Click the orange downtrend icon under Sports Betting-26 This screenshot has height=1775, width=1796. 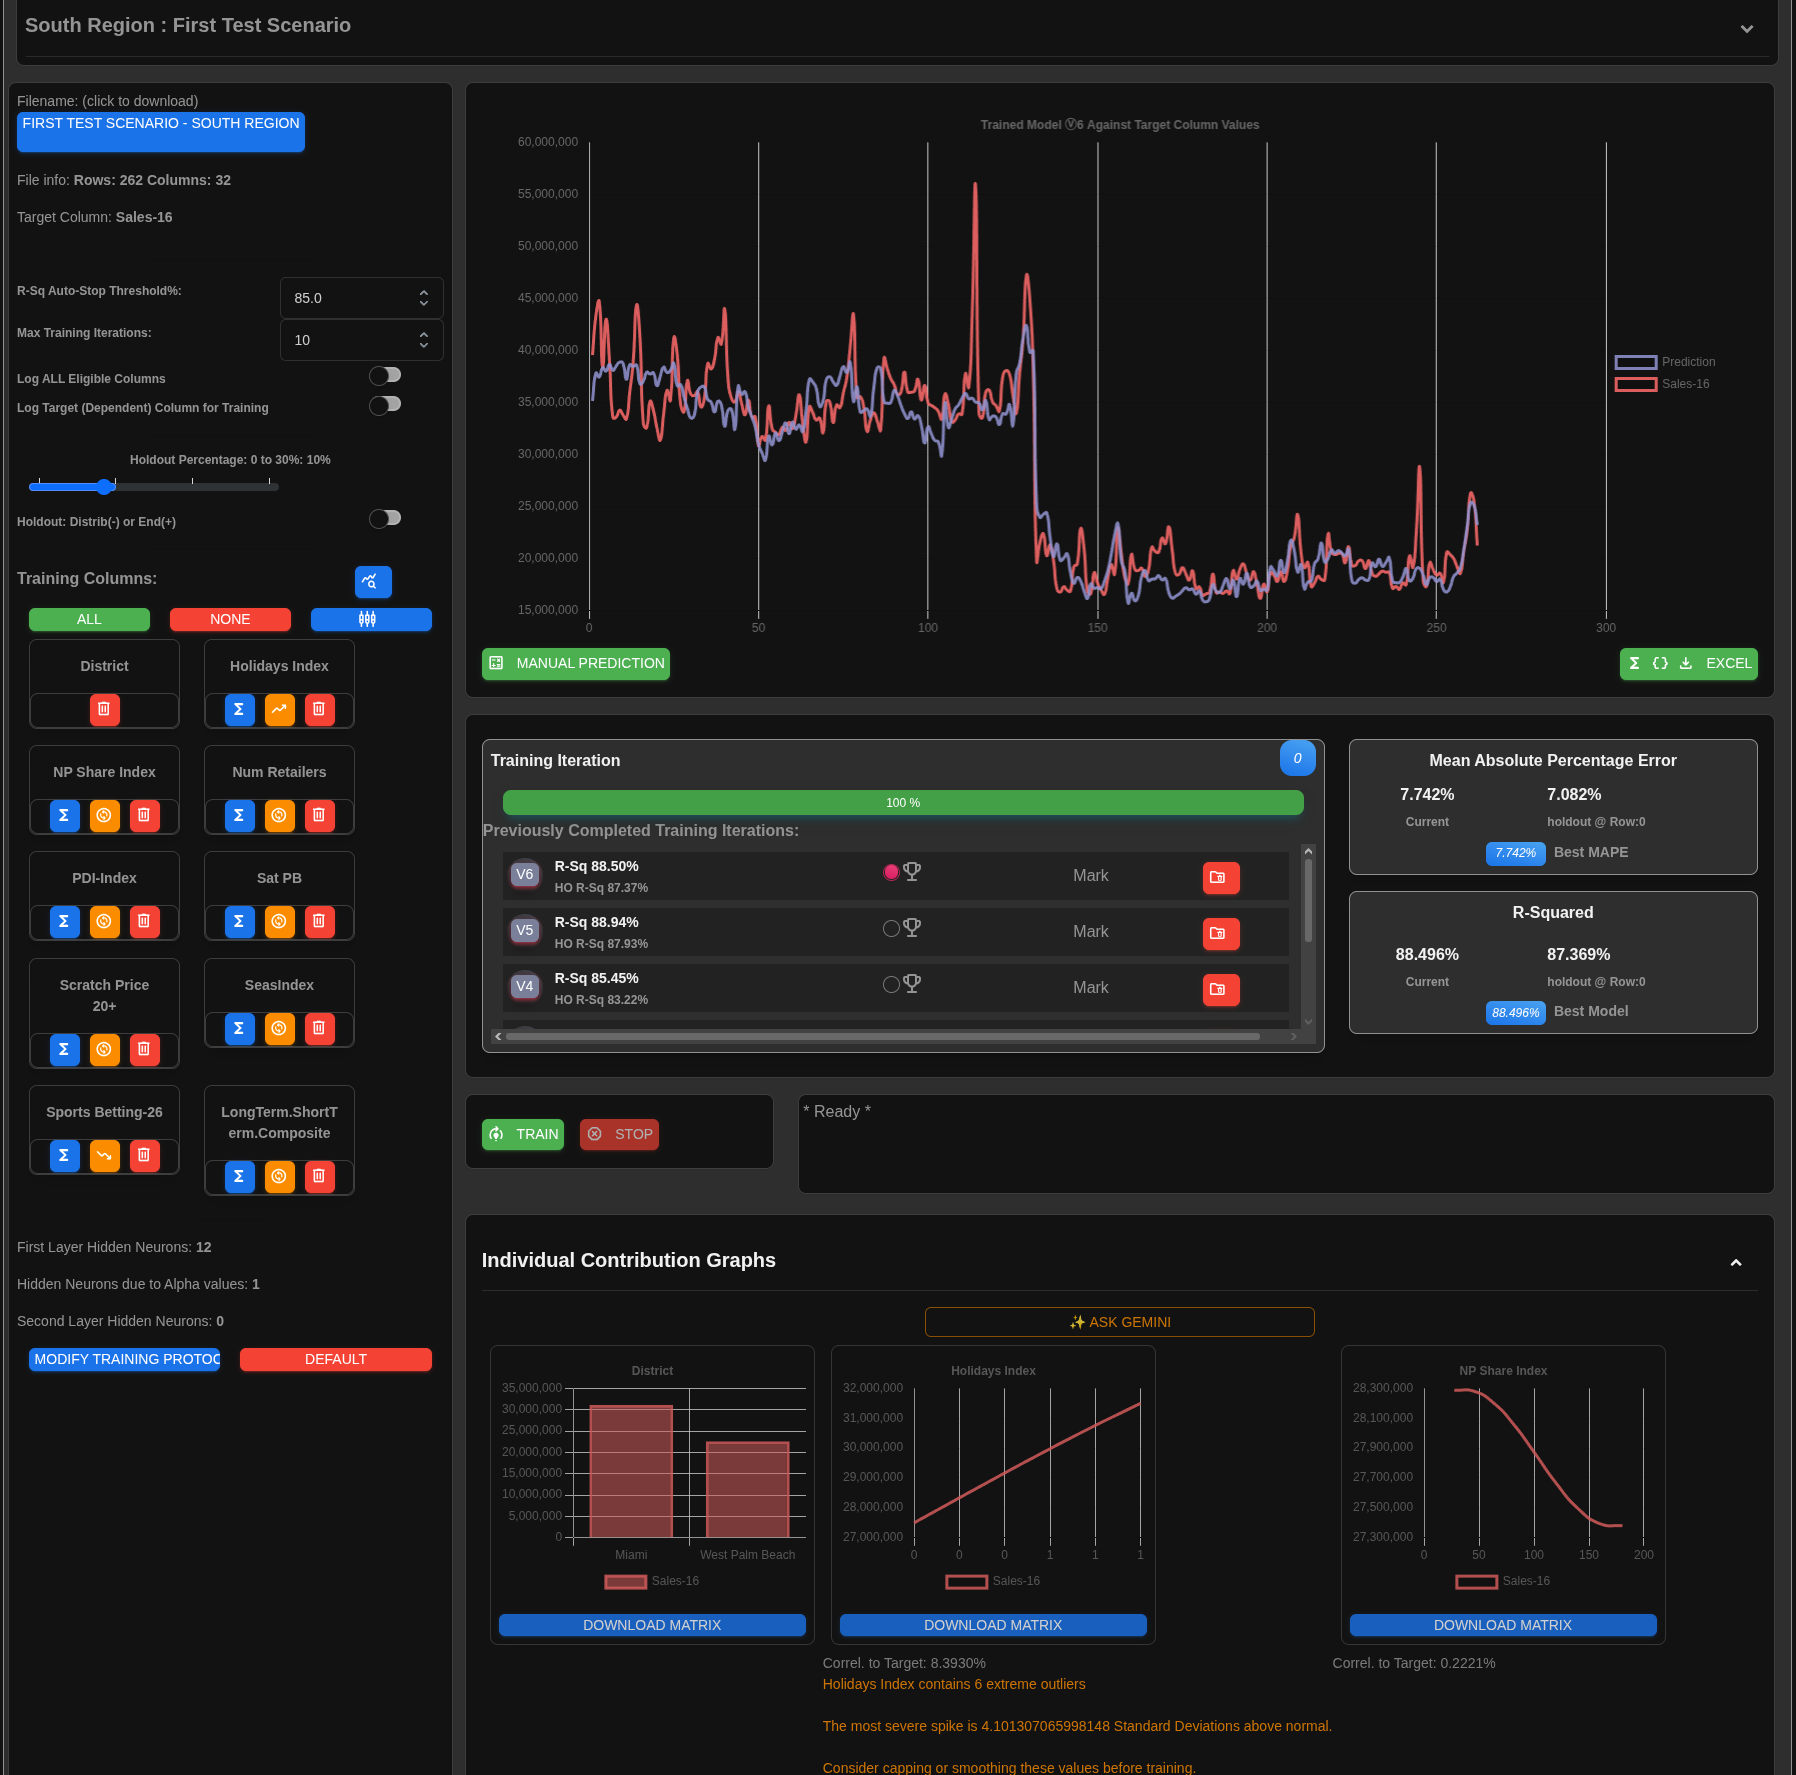click(104, 1155)
